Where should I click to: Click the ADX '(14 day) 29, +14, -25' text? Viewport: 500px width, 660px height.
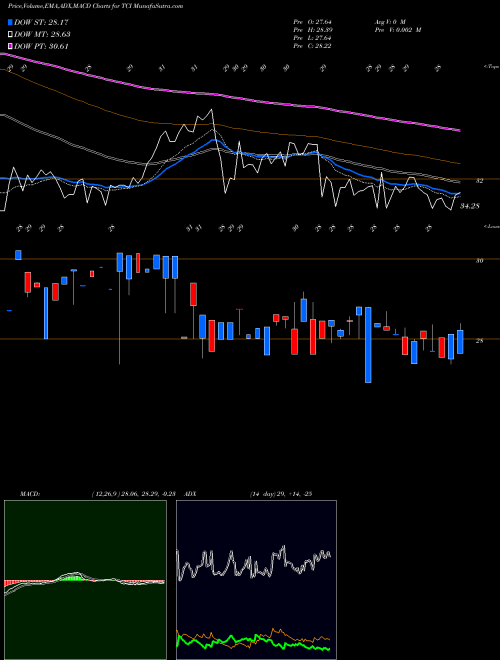pos(281,494)
